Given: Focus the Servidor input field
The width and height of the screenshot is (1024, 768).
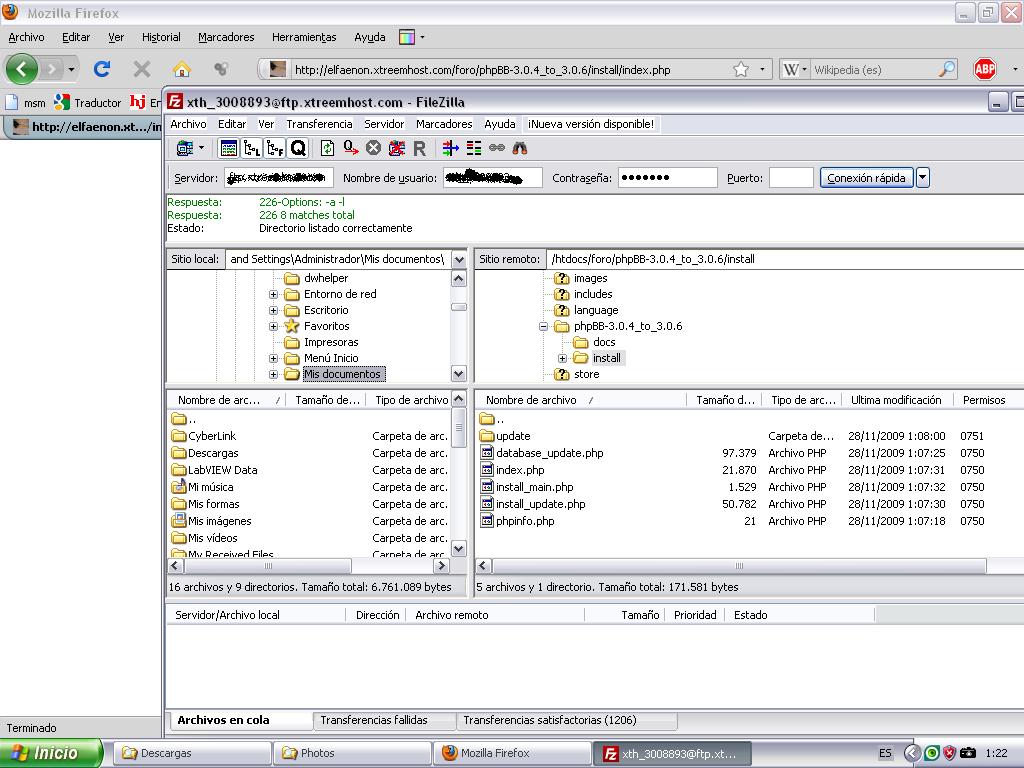Looking at the screenshot, I should [x=279, y=178].
